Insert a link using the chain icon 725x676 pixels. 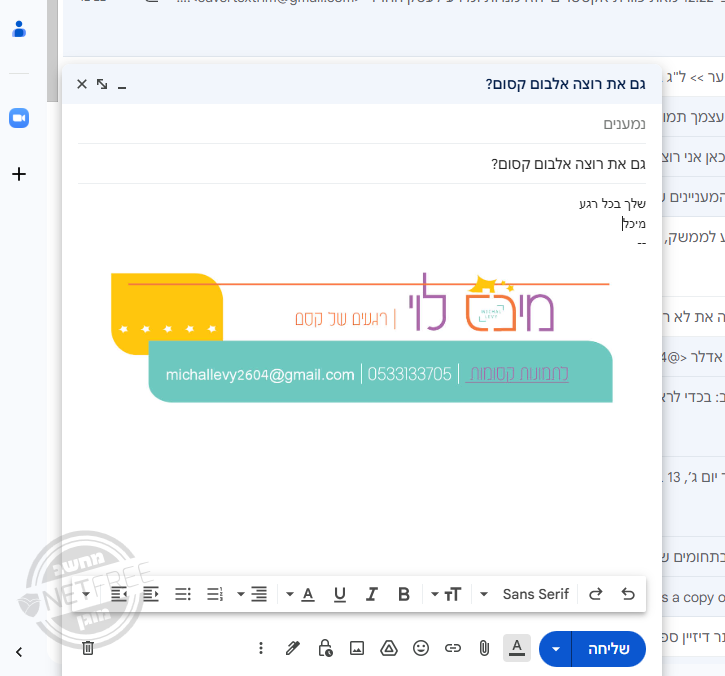(x=453, y=648)
